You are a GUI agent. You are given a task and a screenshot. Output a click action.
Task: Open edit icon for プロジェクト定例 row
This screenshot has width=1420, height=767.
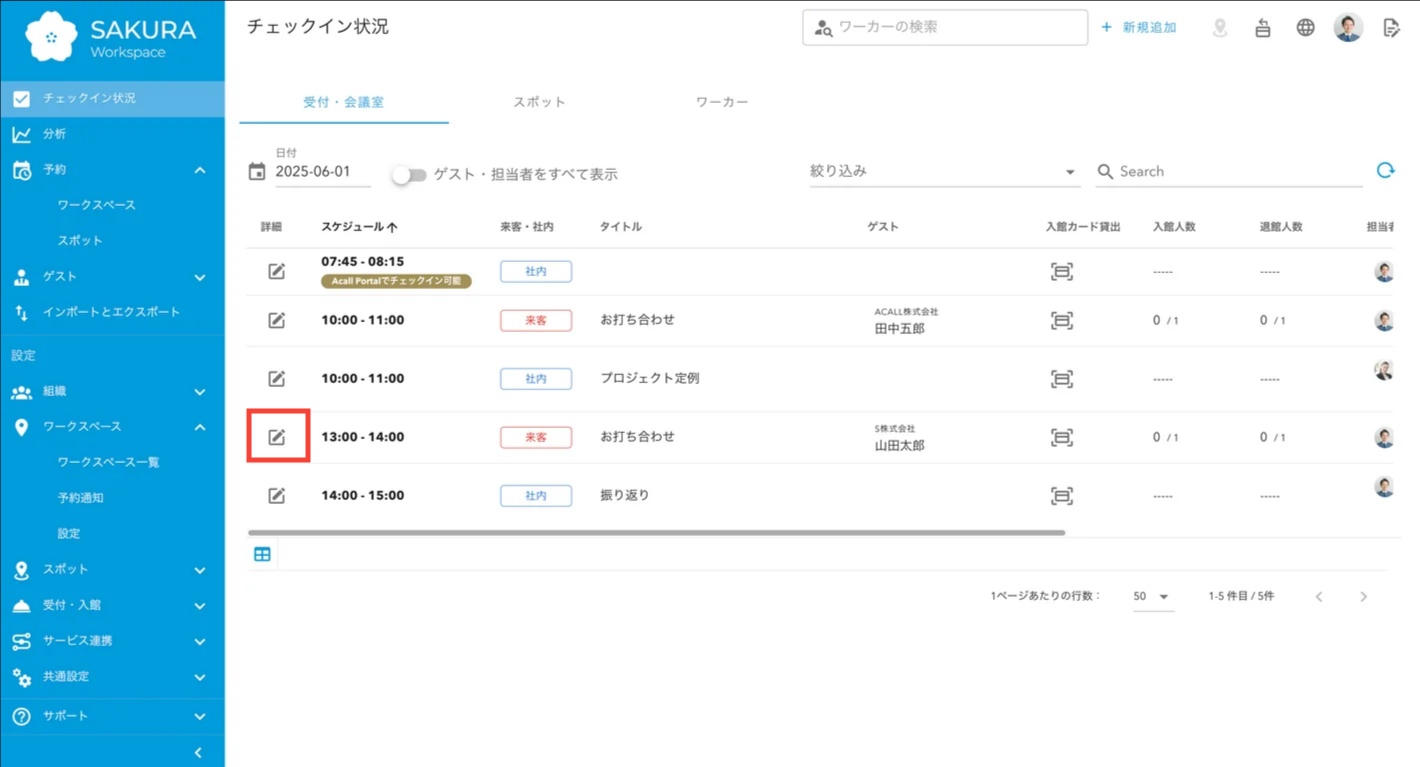277,379
